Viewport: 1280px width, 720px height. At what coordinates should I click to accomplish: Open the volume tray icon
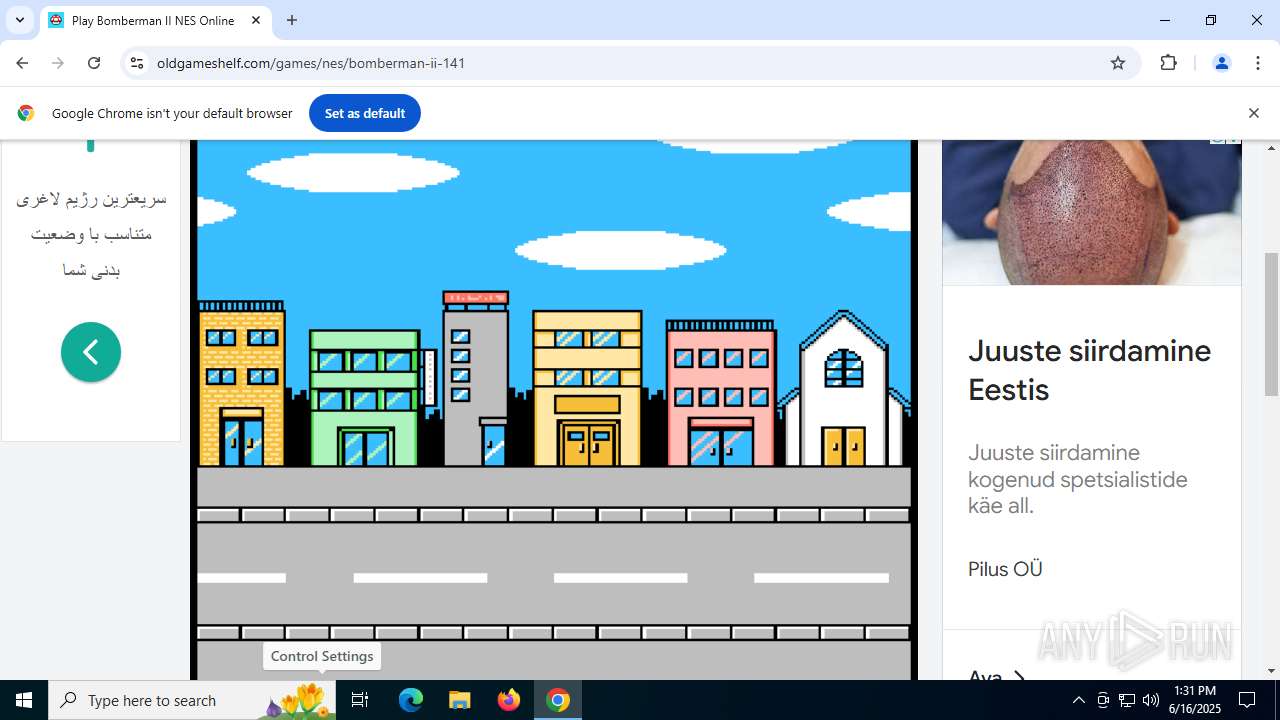pos(1151,700)
